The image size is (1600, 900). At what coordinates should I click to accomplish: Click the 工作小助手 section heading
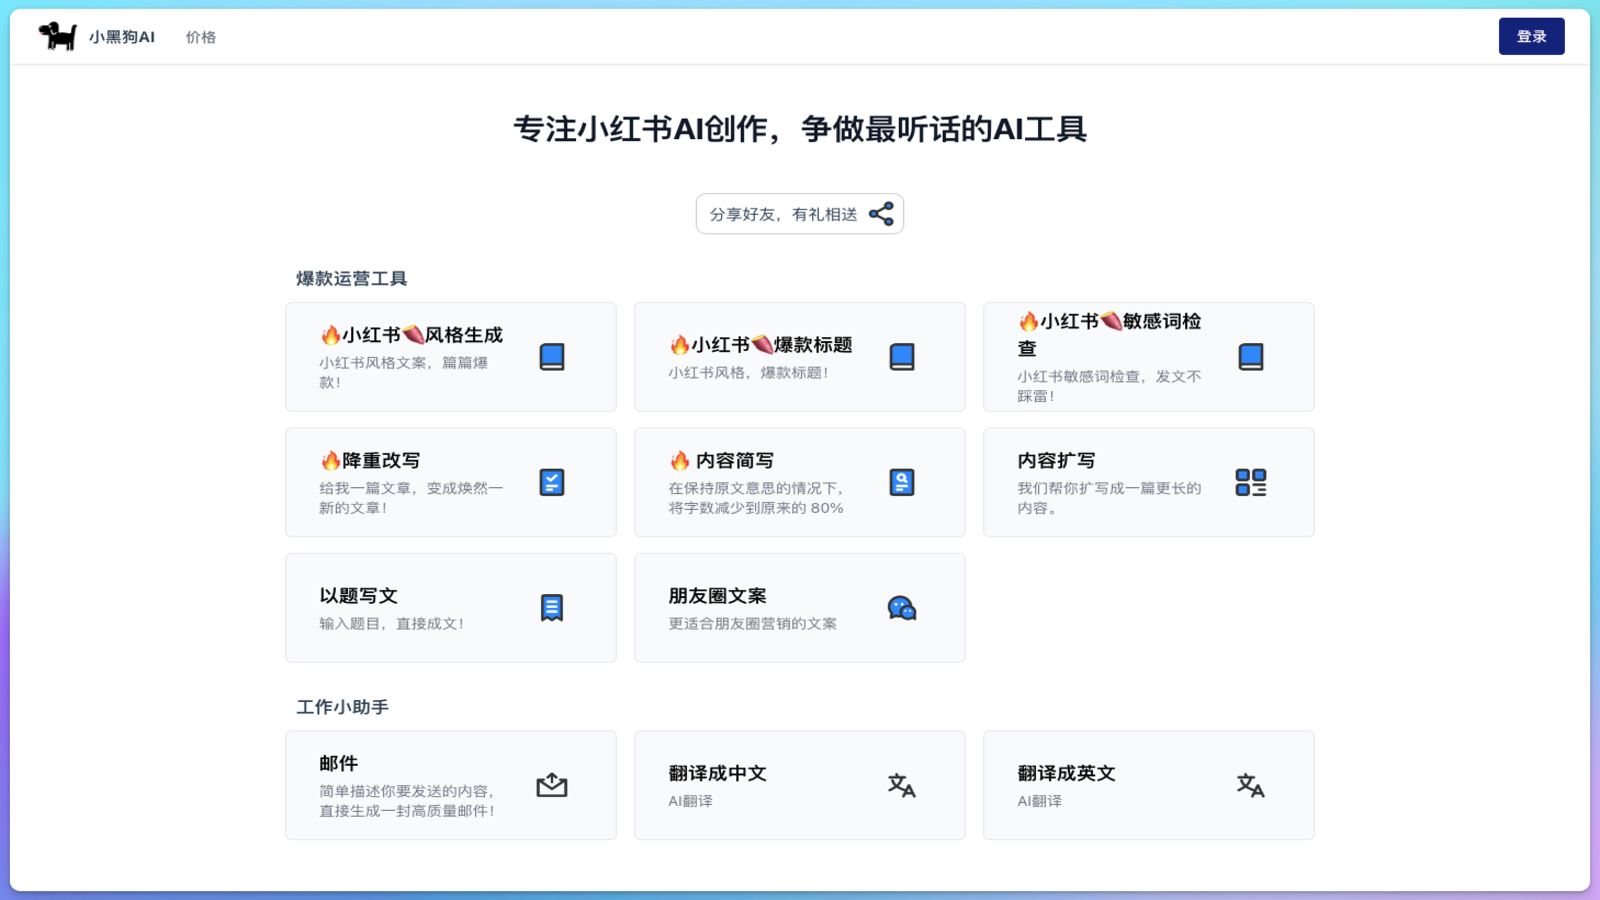[342, 707]
